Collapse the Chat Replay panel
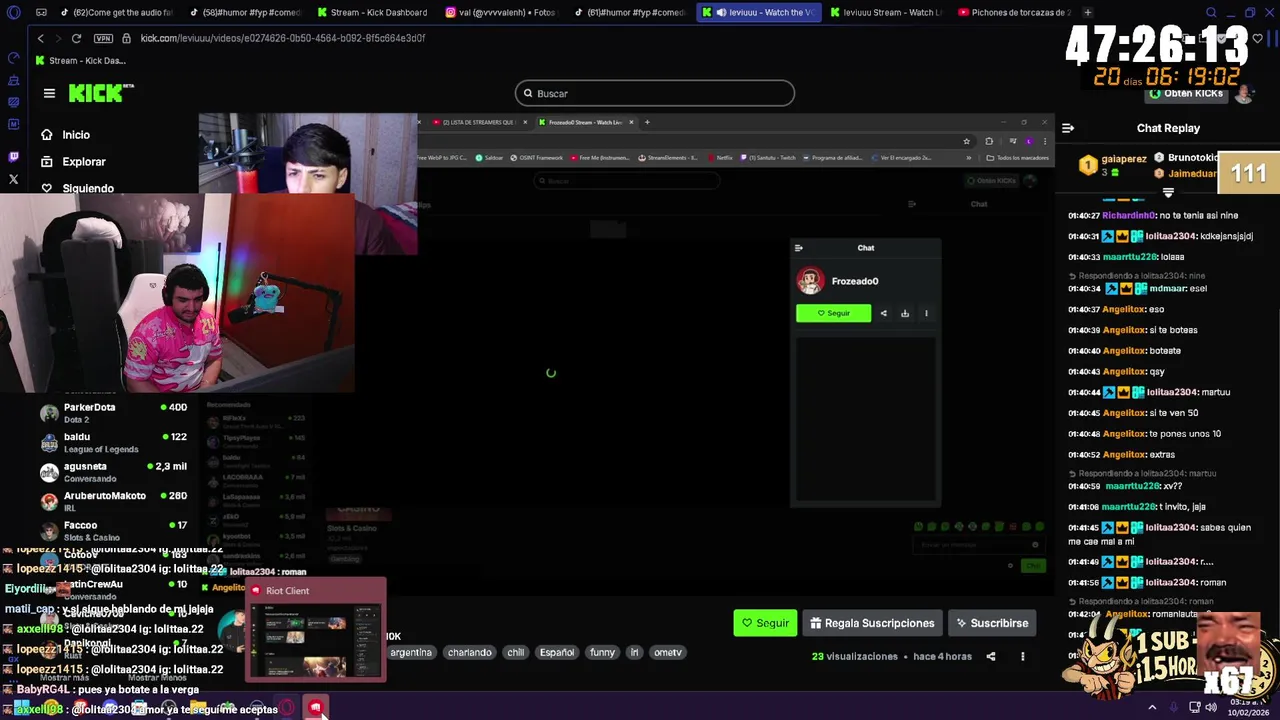Screen dimensions: 1280x720 click(x=1068, y=128)
